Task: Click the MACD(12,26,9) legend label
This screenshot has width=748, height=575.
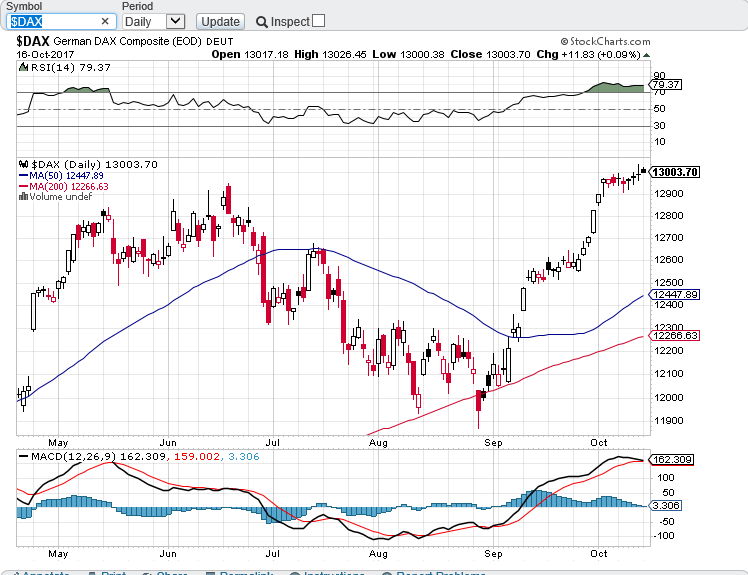Action: (74, 457)
